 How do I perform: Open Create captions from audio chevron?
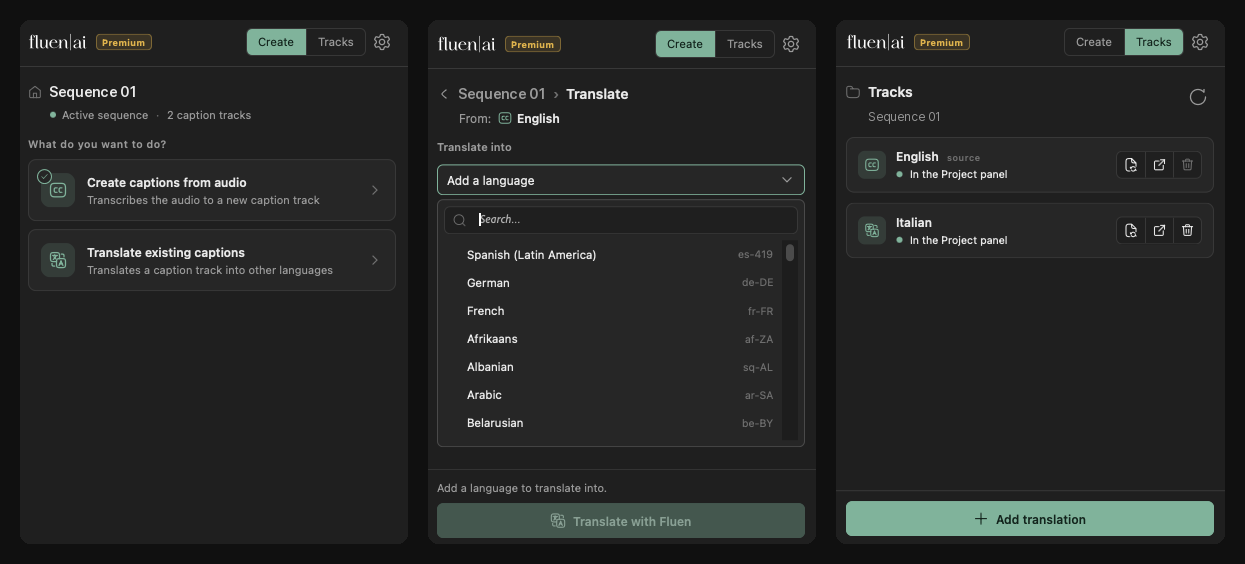[x=375, y=190]
